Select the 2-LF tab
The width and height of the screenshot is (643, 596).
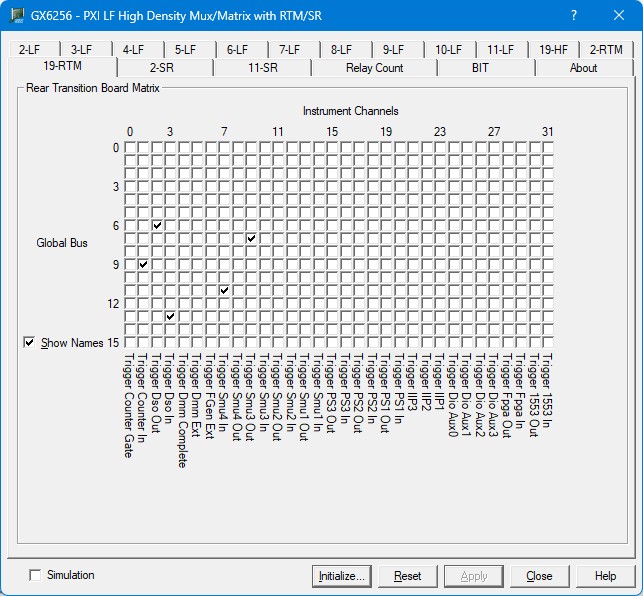tap(31, 49)
